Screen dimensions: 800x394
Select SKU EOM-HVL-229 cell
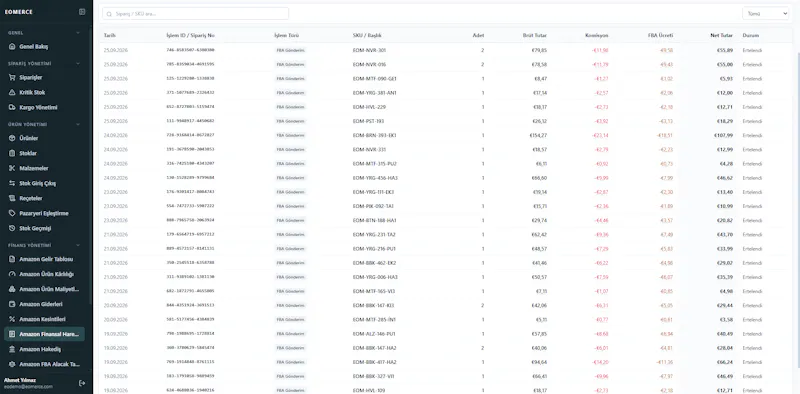click(x=369, y=107)
